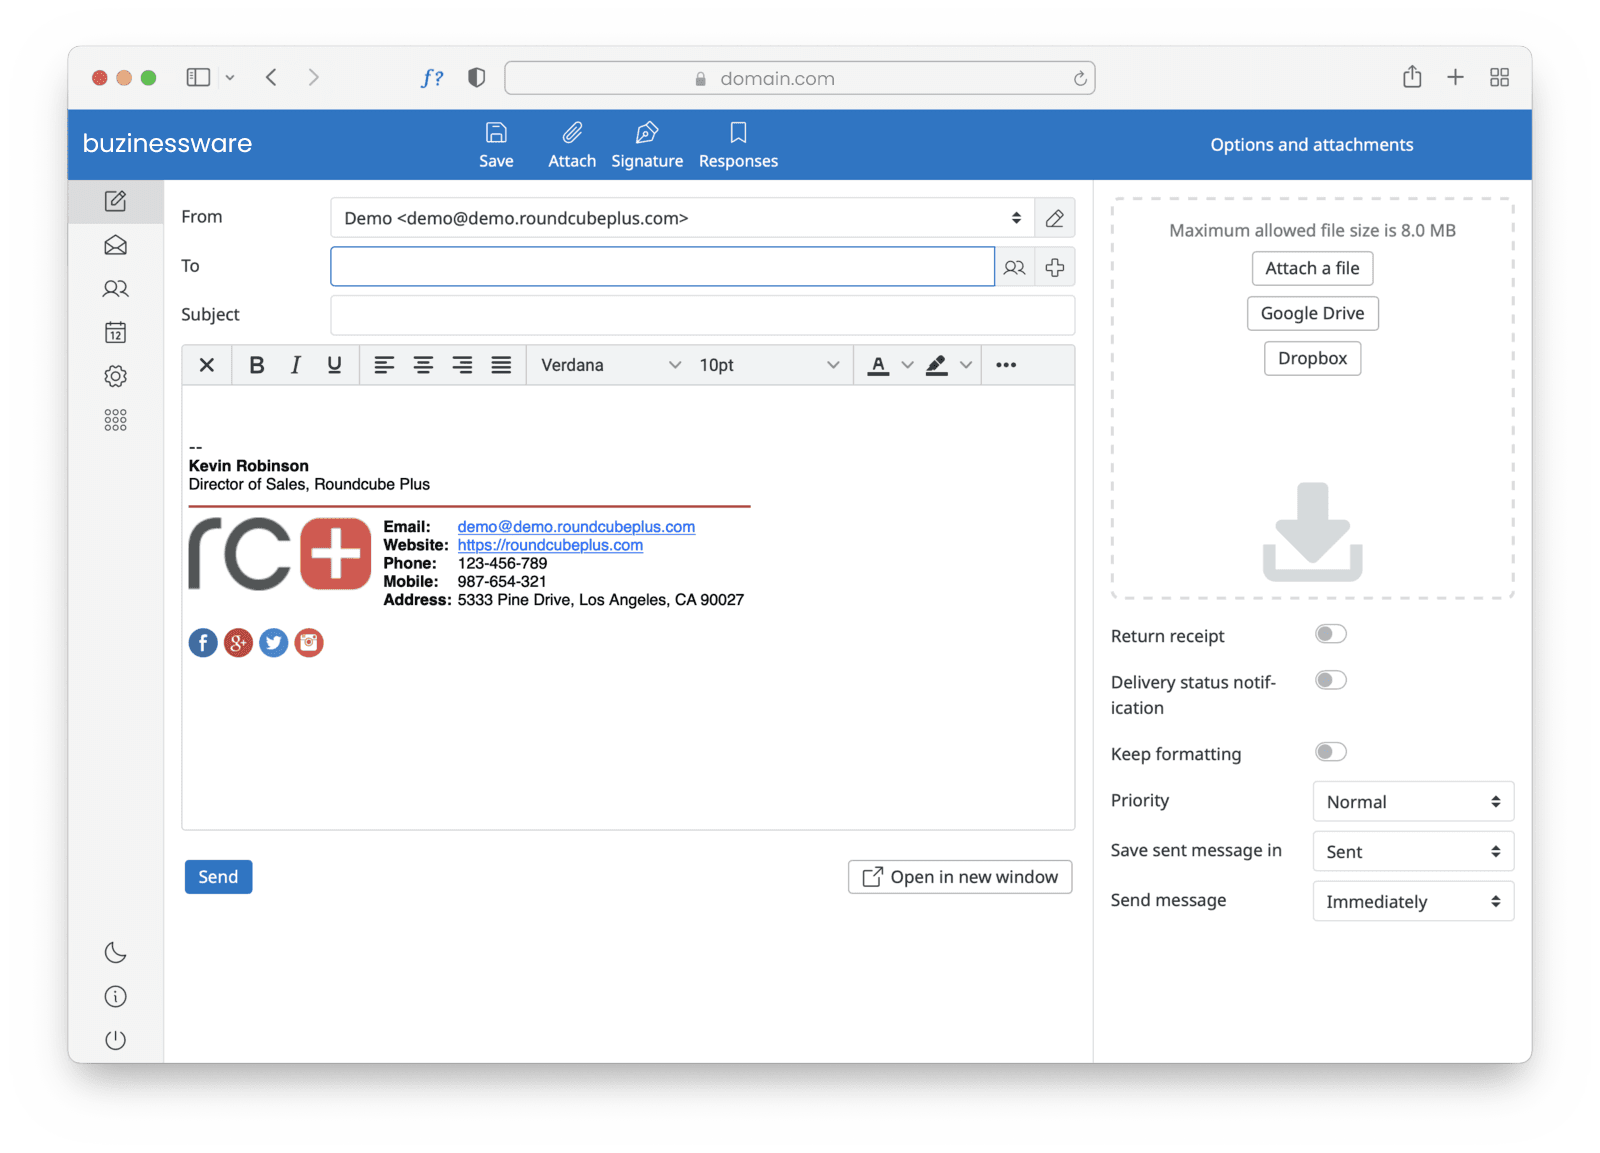
Task: Turn on Delivery status notification
Action: pos(1330,679)
